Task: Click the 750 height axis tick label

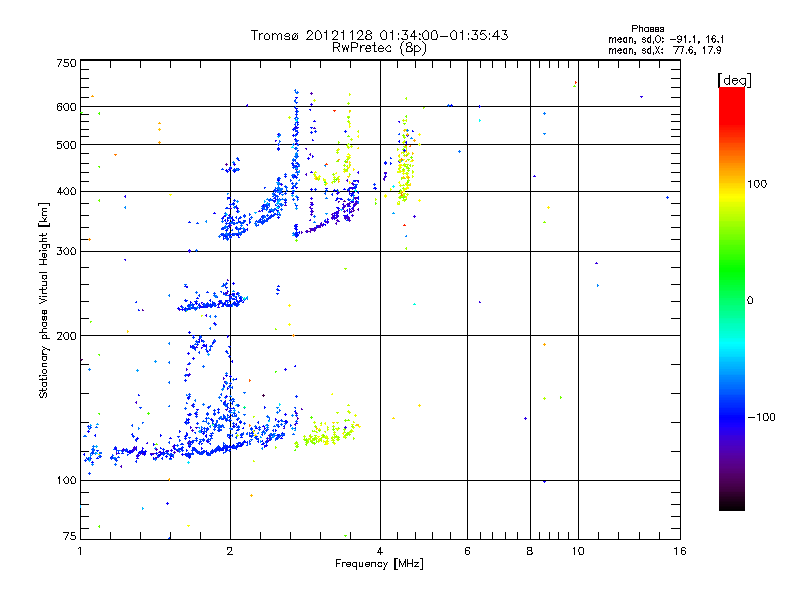Action: pyautogui.click(x=66, y=63)
